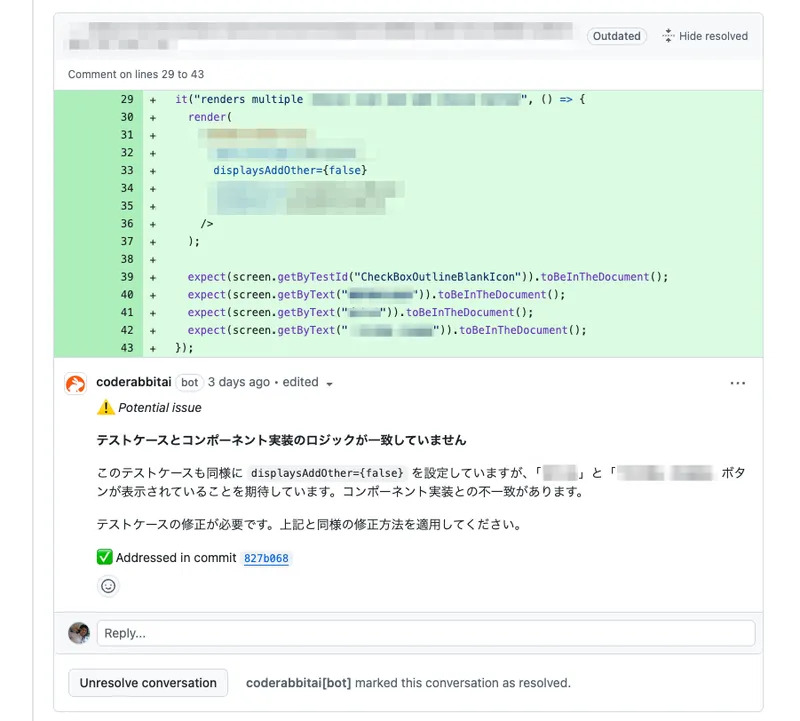Click the coderabbitai rabbit avatar
Image resolution: width=800 pixels, height=721 pixels.
[x=75, y=383]
